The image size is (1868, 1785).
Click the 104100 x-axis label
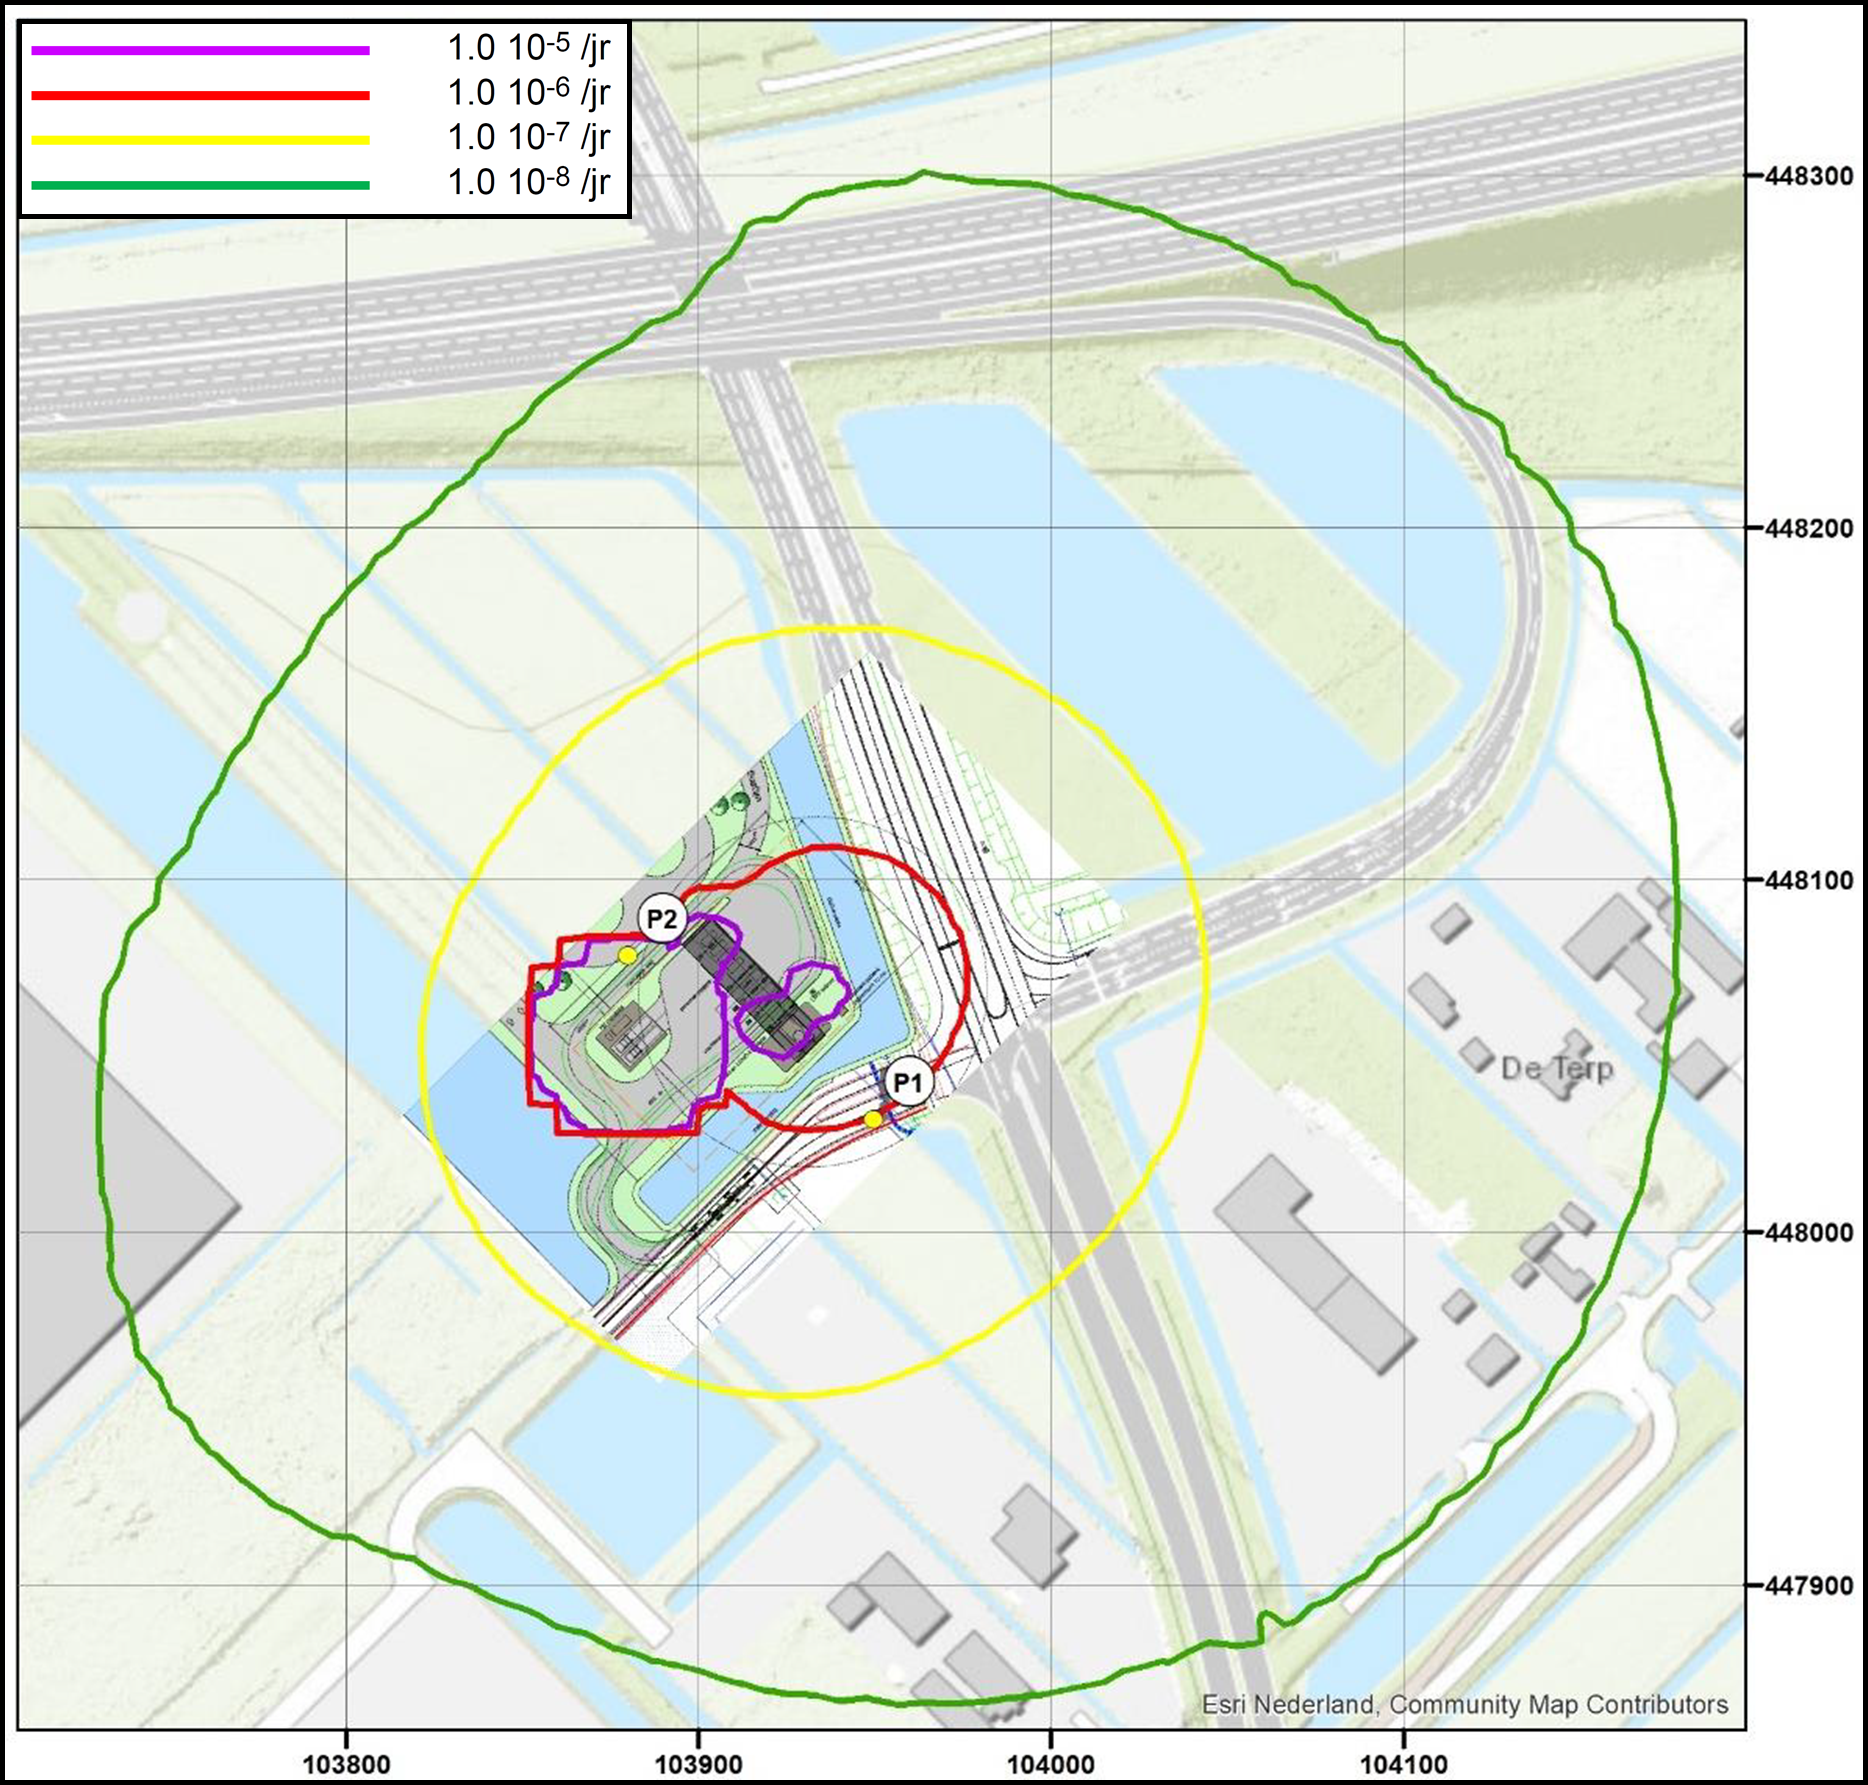[x=1404, y=1764]
